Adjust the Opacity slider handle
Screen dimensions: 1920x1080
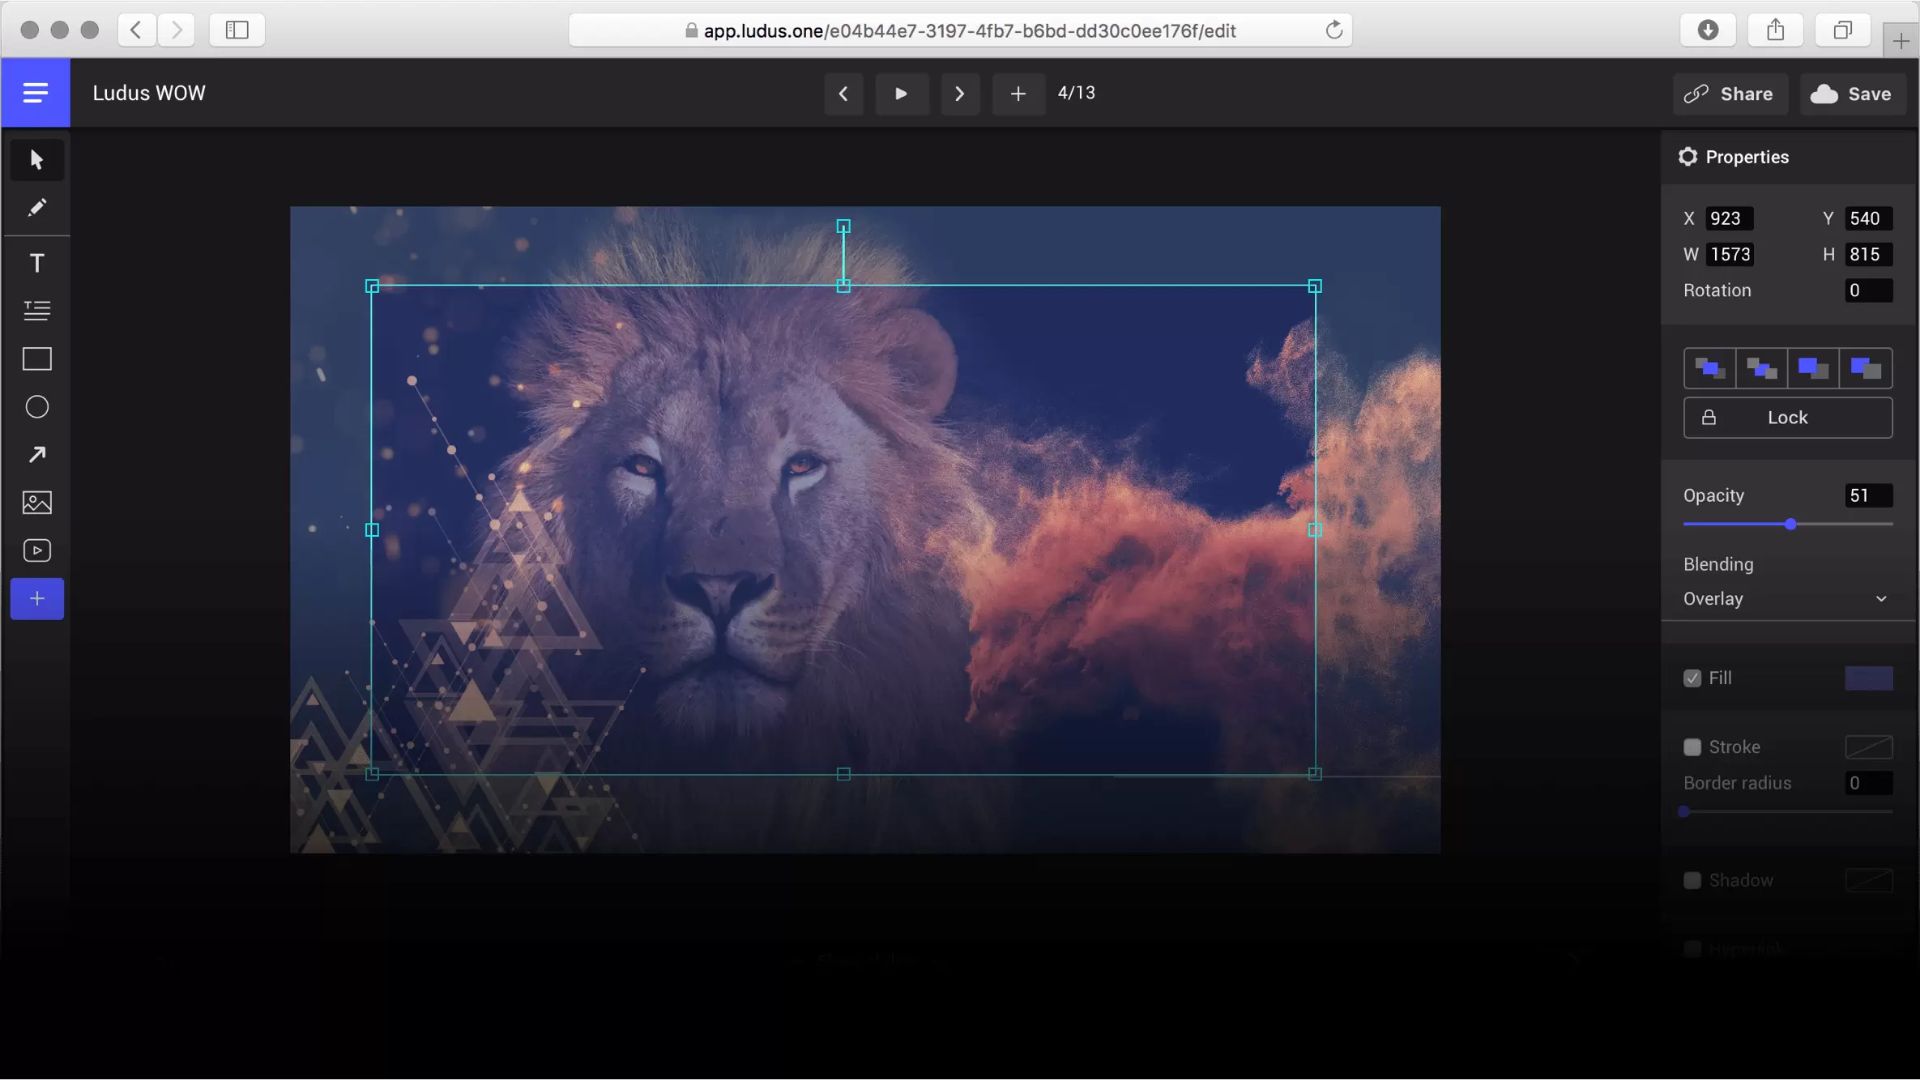coord(1791,524)
